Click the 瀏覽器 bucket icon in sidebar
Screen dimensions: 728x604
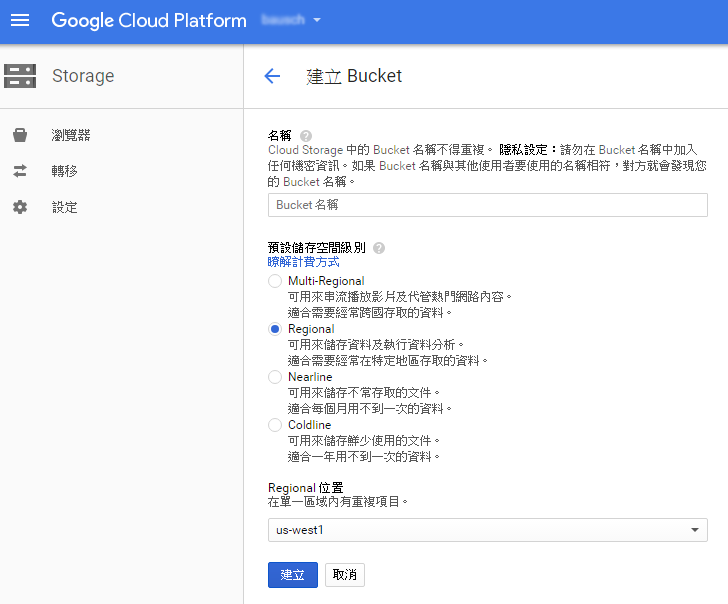click(x=20, y=135)
